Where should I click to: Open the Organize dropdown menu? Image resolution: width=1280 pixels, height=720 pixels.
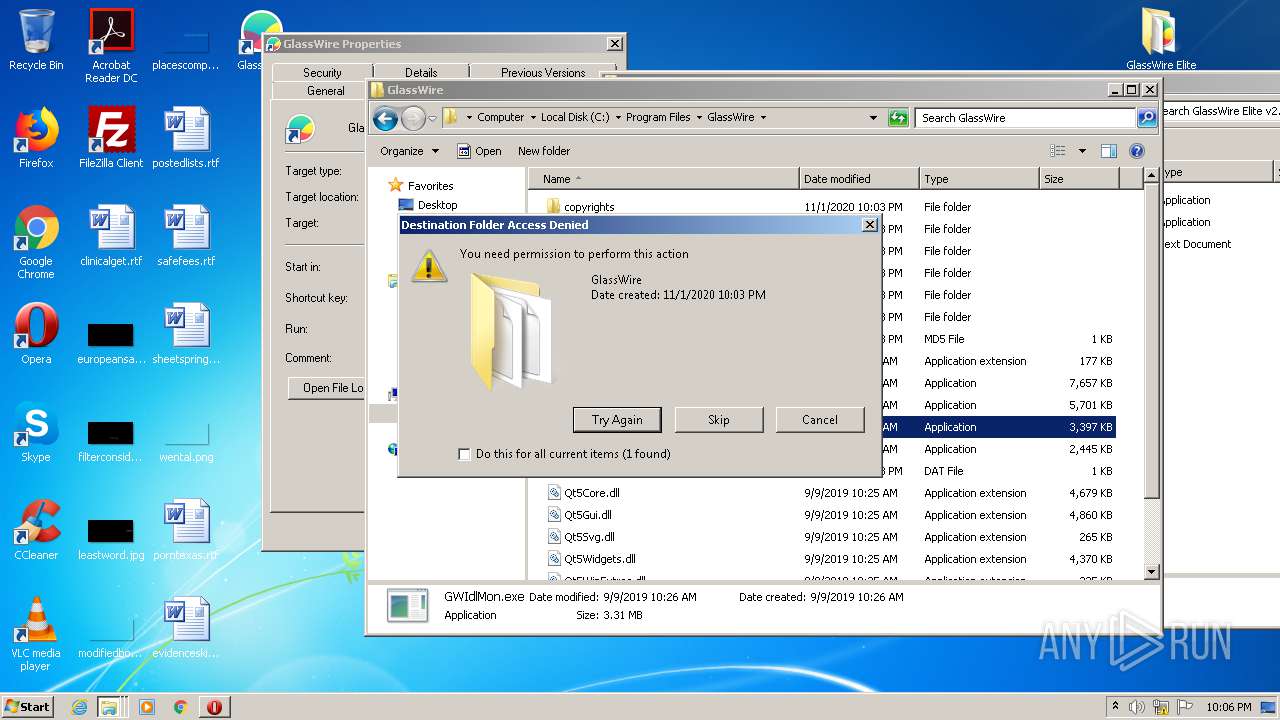(409, 151)
